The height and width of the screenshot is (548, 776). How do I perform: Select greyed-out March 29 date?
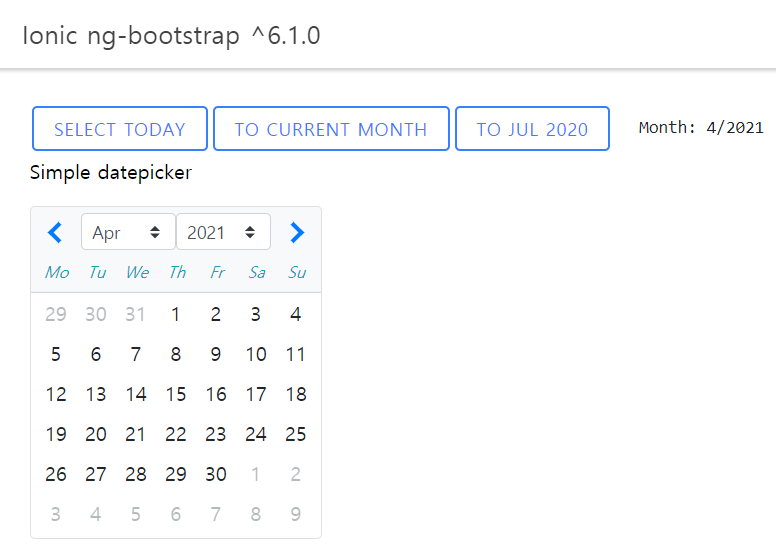[x=55, y=314]
